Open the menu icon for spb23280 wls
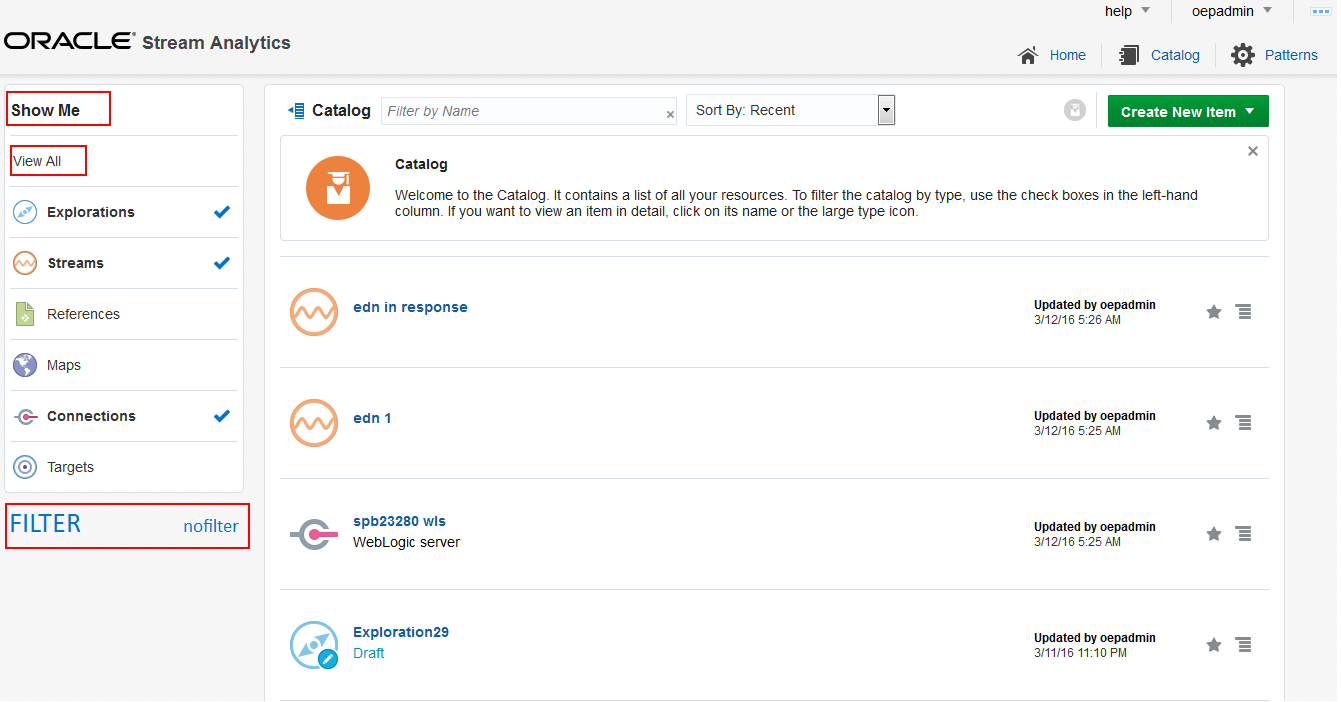Image resolution: width=1341 pixels, height=702 pixels. click(1244, 534)
